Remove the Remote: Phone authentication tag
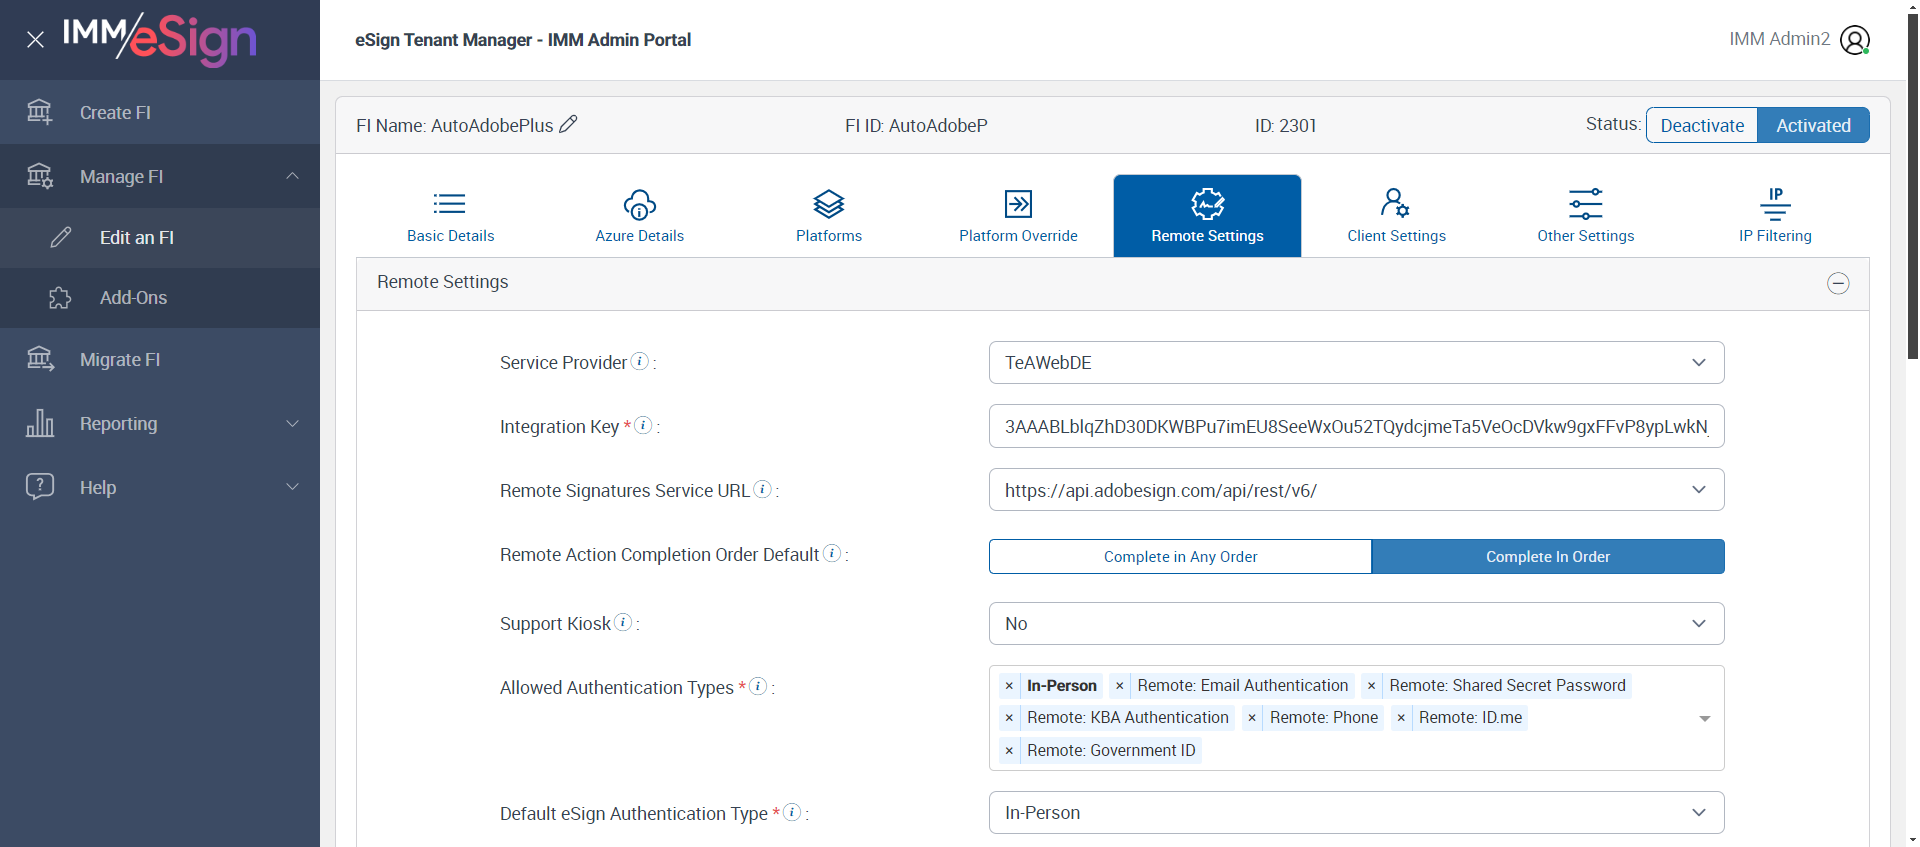This screenshot has width=1920, height=847. coord(1252,718)
